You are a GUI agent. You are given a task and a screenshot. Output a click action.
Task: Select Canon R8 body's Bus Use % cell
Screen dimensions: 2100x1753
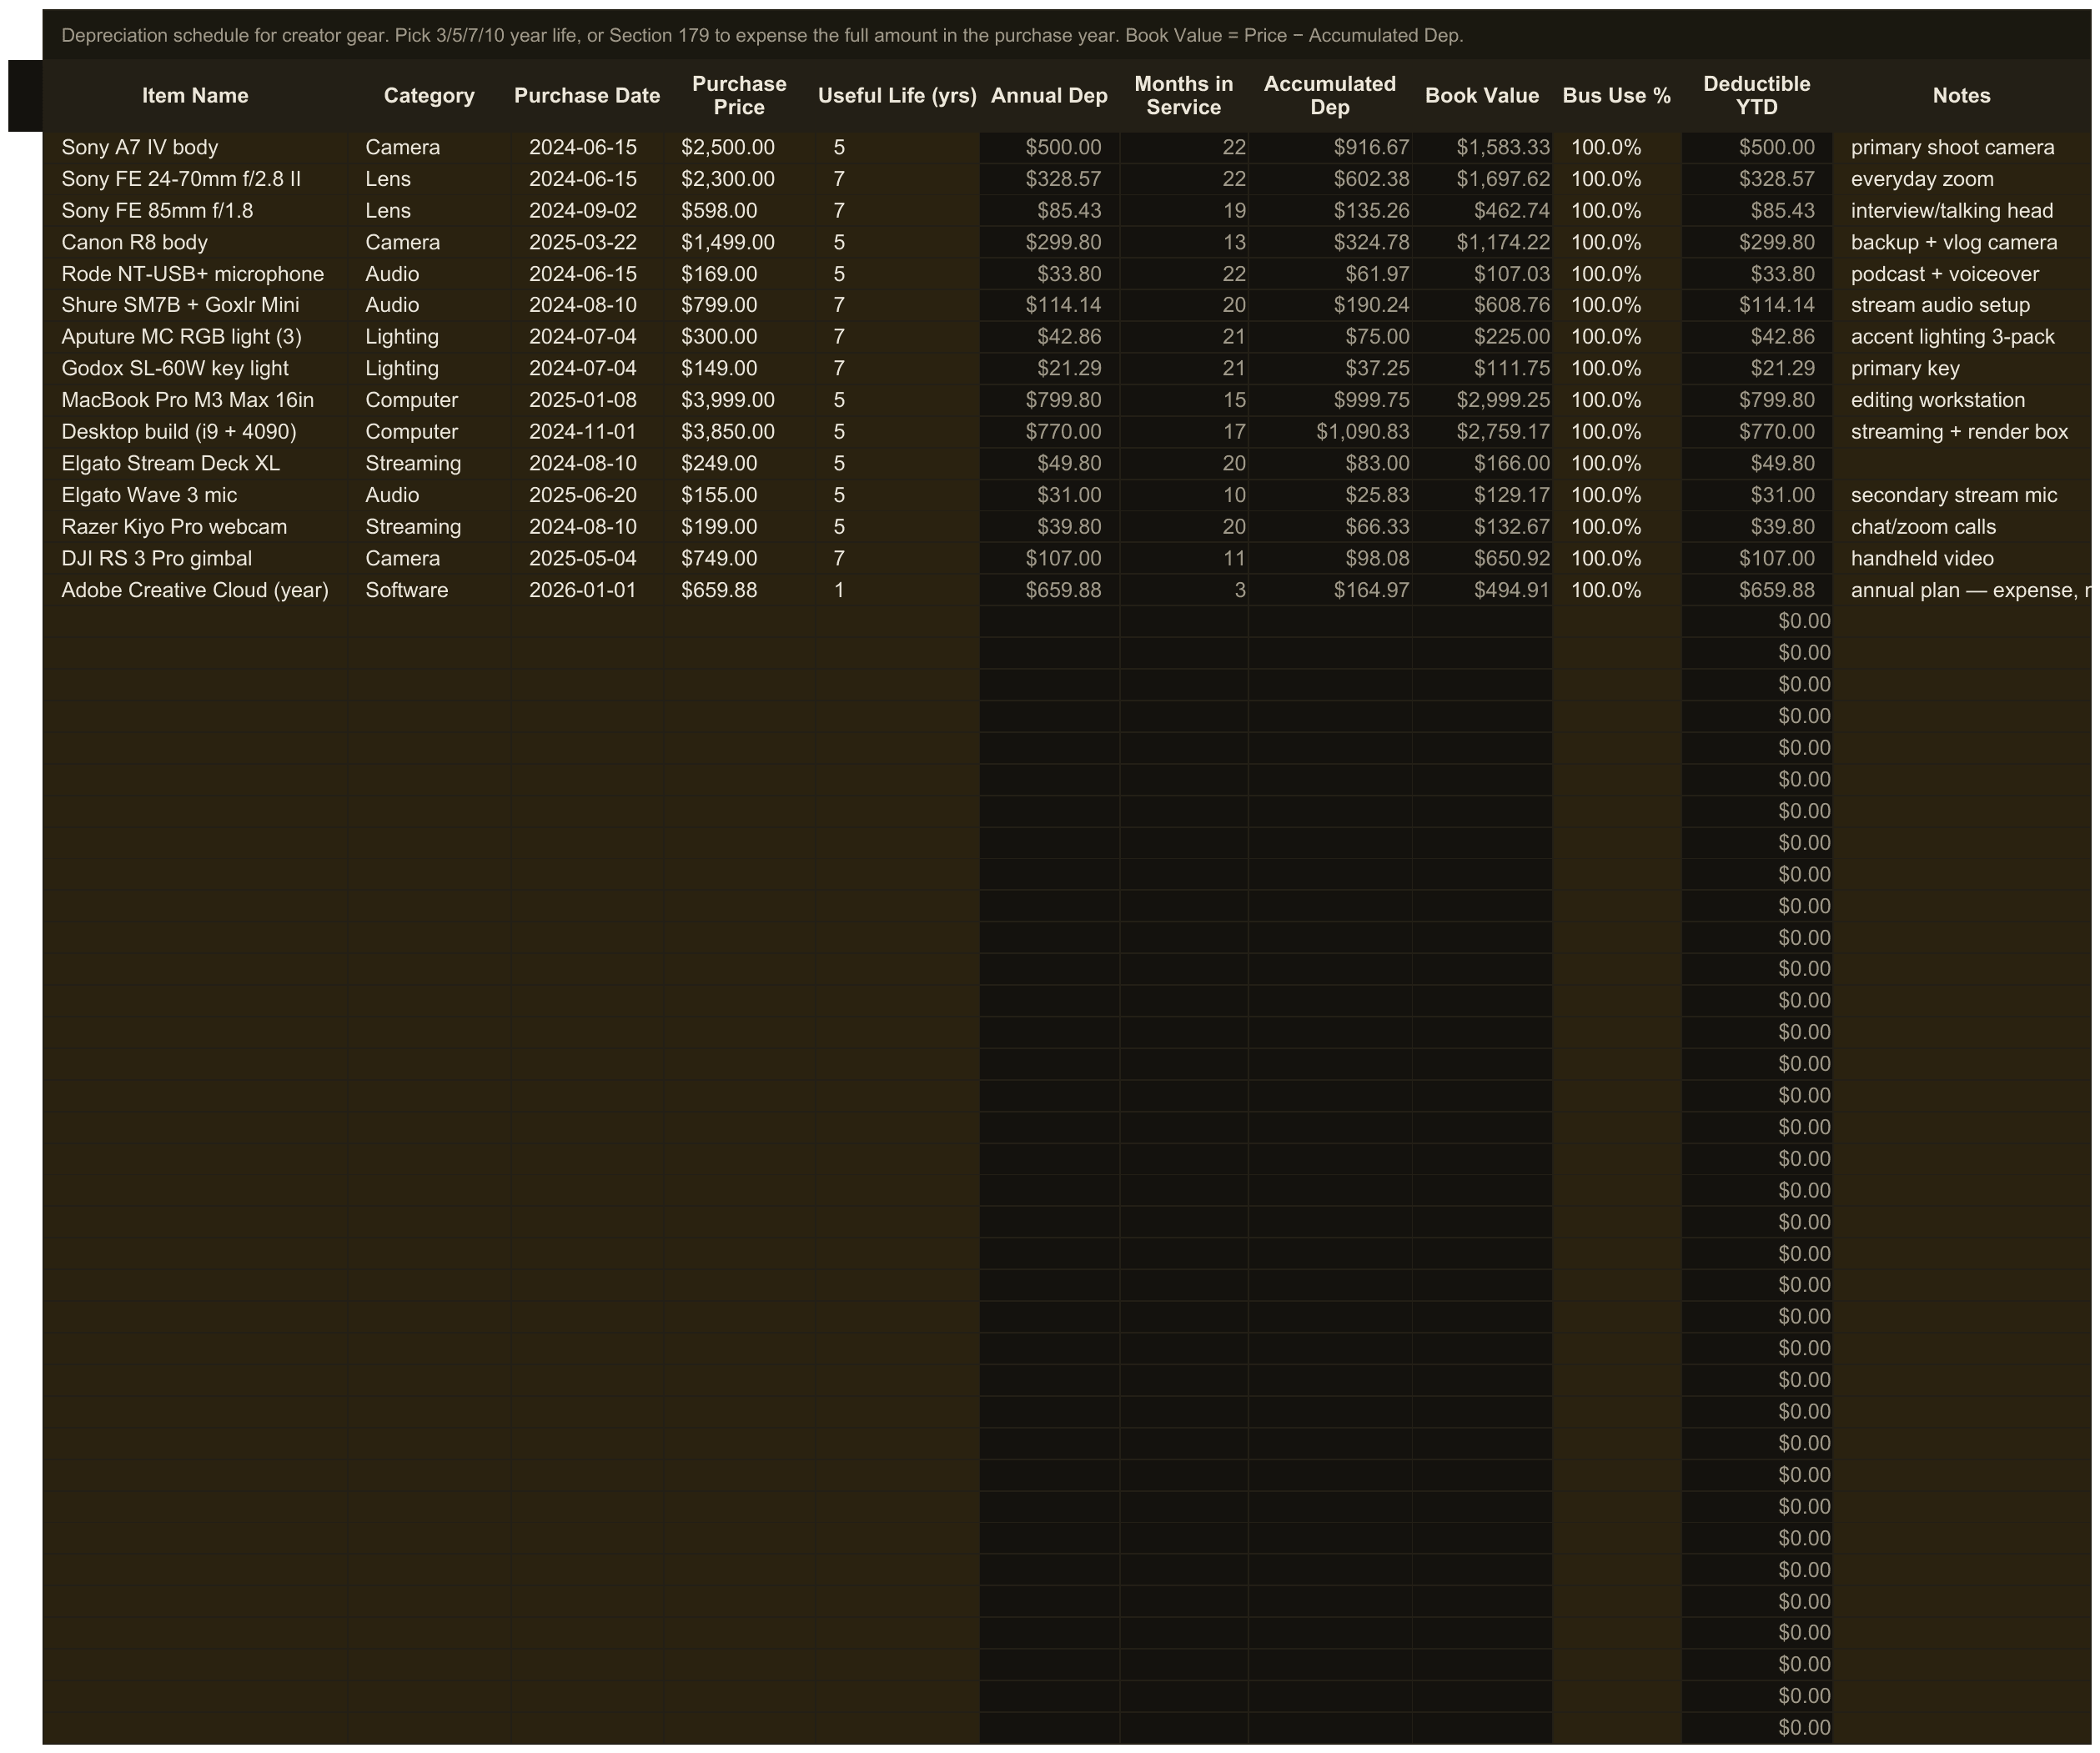click(1617, 243)
